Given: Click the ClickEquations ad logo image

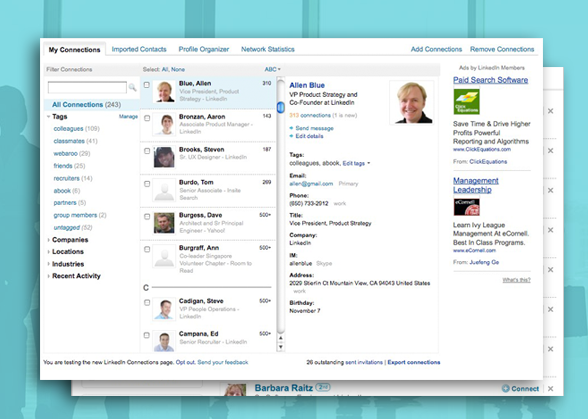Looking at the screenshot, I should [x=466, y=101].
